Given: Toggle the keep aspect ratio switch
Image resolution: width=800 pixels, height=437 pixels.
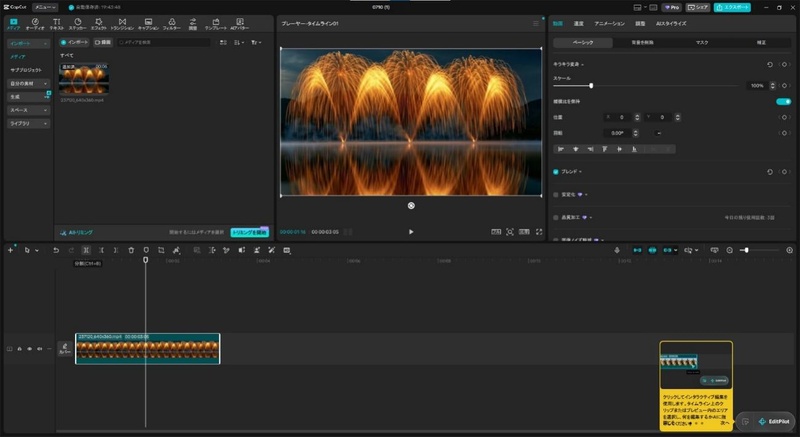Looking at the screenshot, I should pyautogui.click(x=783, y=101).
